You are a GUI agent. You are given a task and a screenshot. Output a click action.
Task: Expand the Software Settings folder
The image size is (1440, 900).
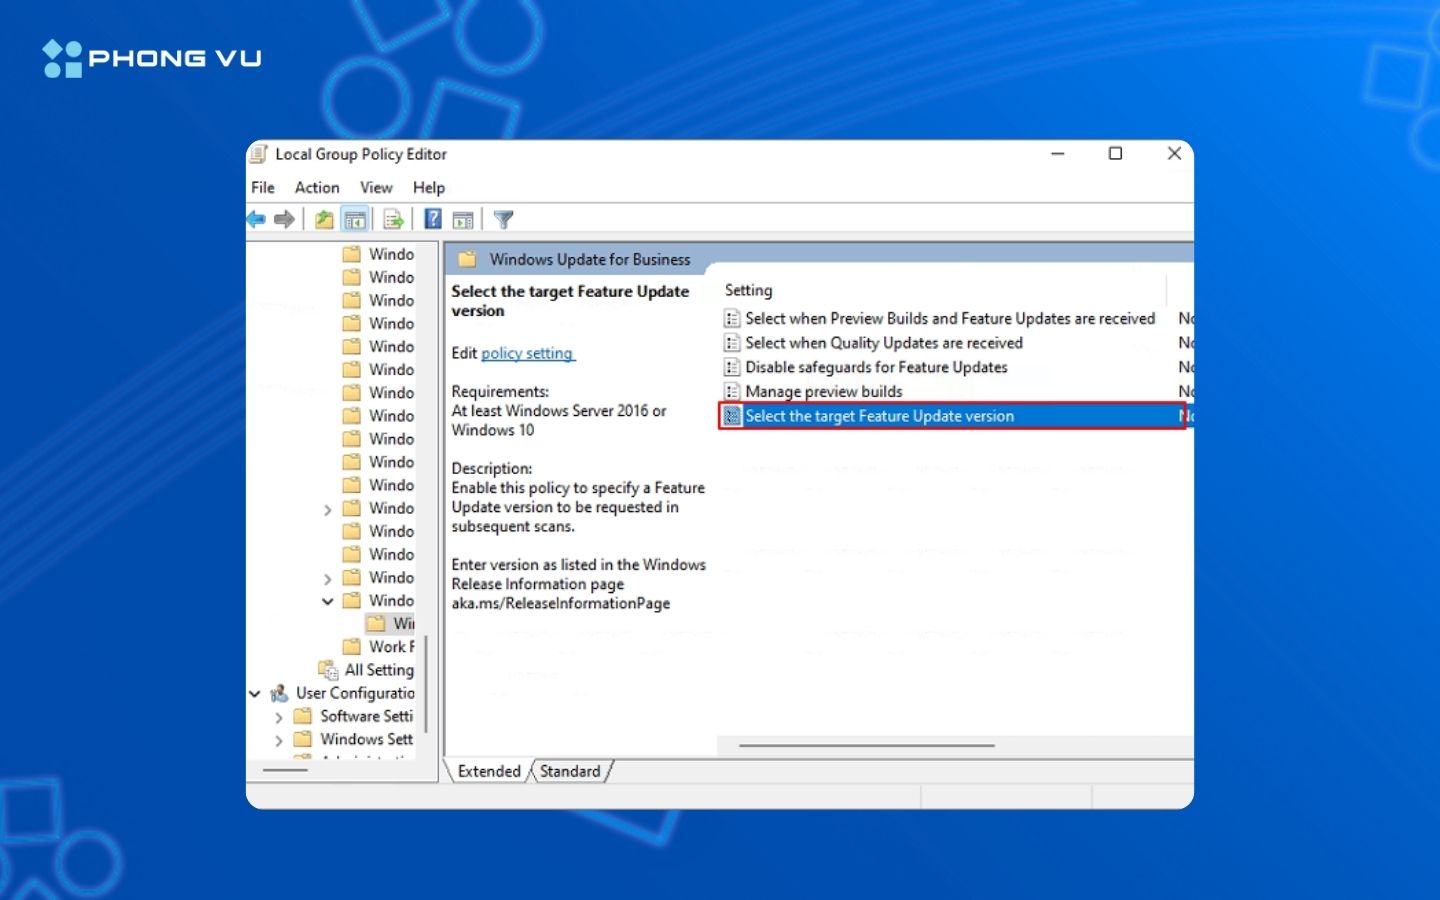tap(279, 717)
